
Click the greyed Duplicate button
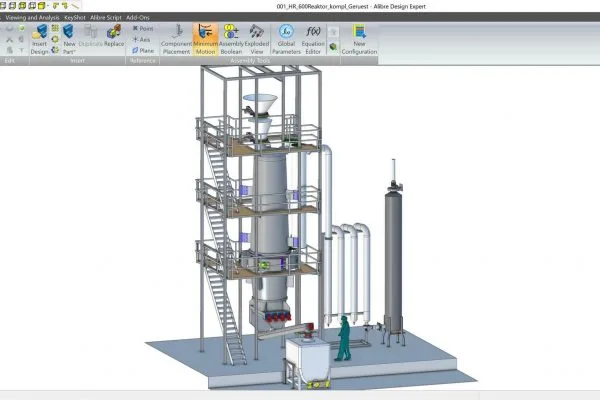coord(90,36)
